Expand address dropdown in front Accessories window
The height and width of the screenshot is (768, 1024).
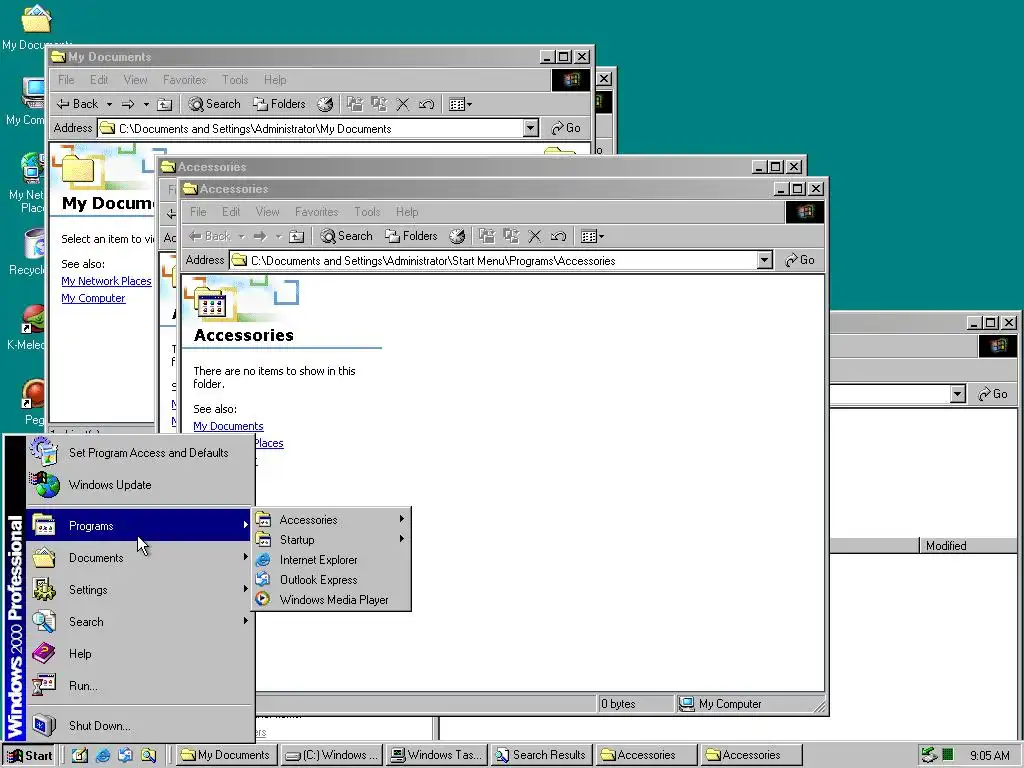pyautogui.click(x=765, y=261)
